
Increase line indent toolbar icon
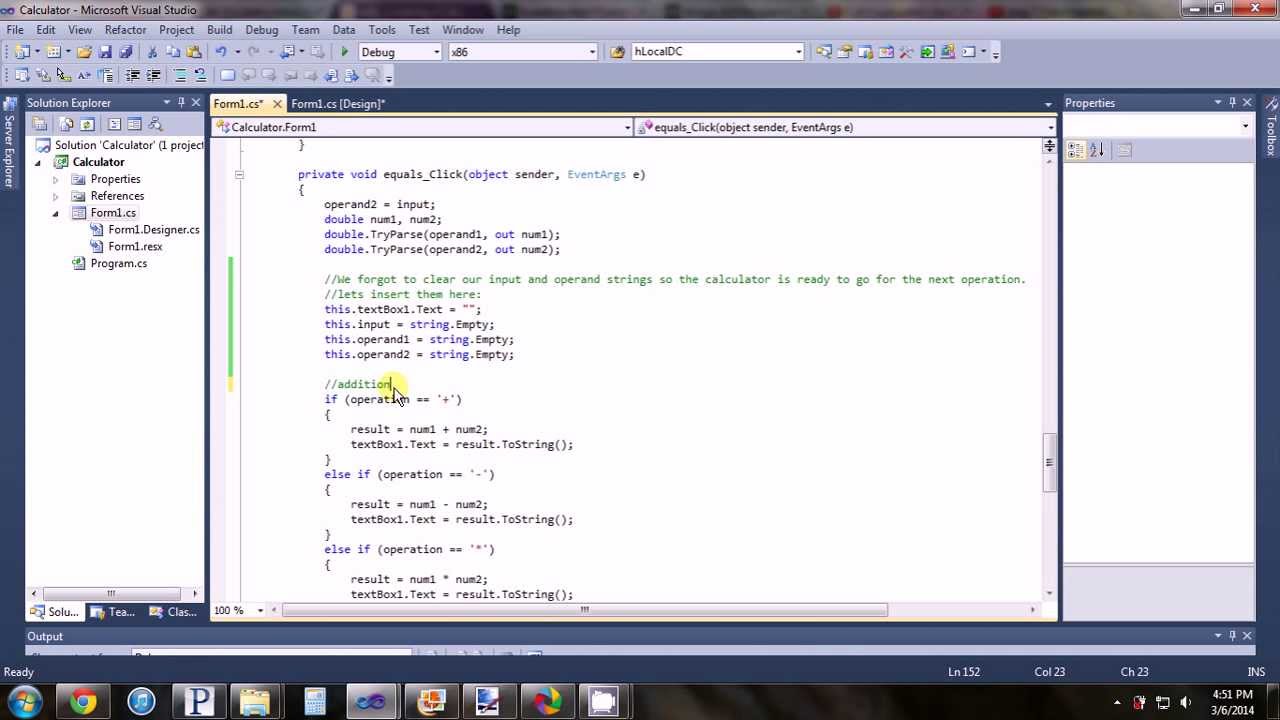tap(153, 76)
